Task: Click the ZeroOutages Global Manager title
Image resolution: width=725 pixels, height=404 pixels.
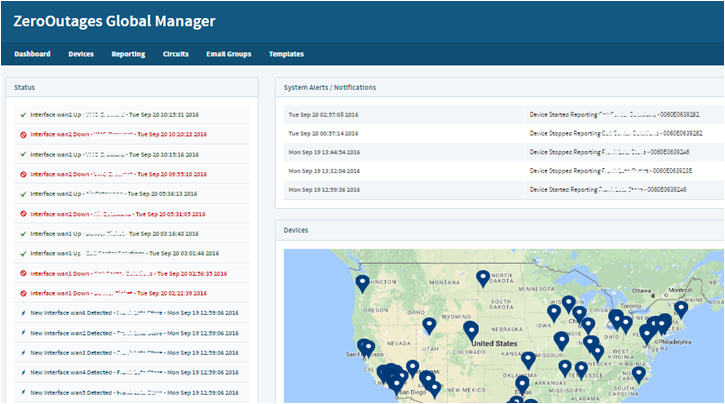Action: (114, 21)
